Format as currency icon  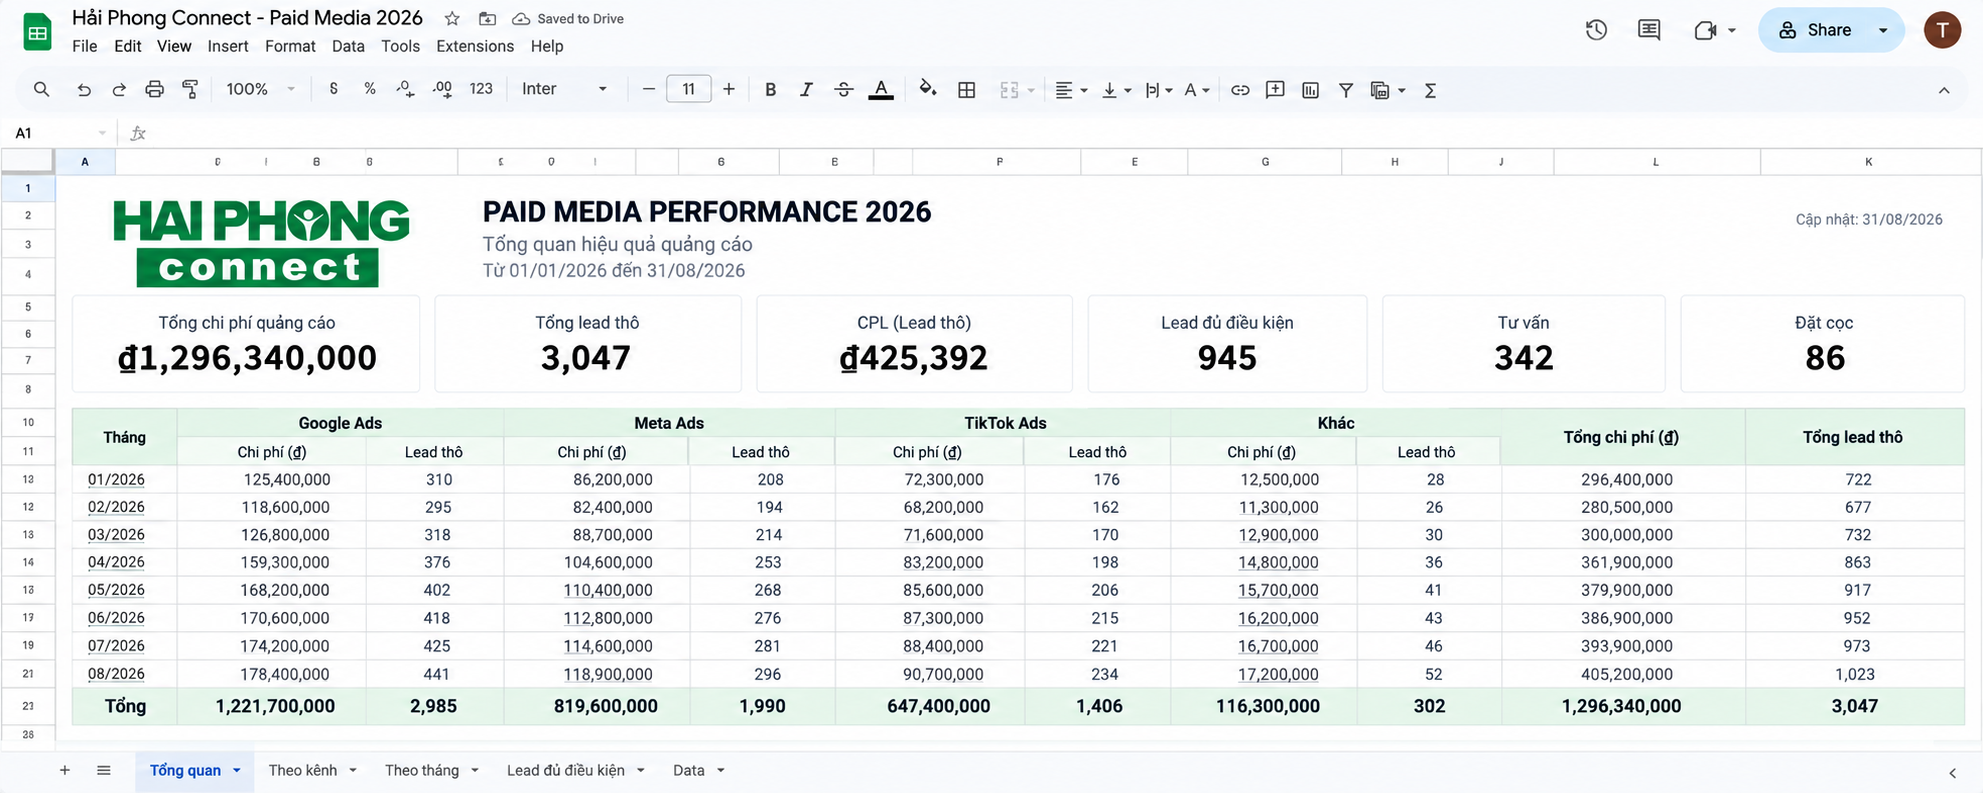tap(333, 89)
